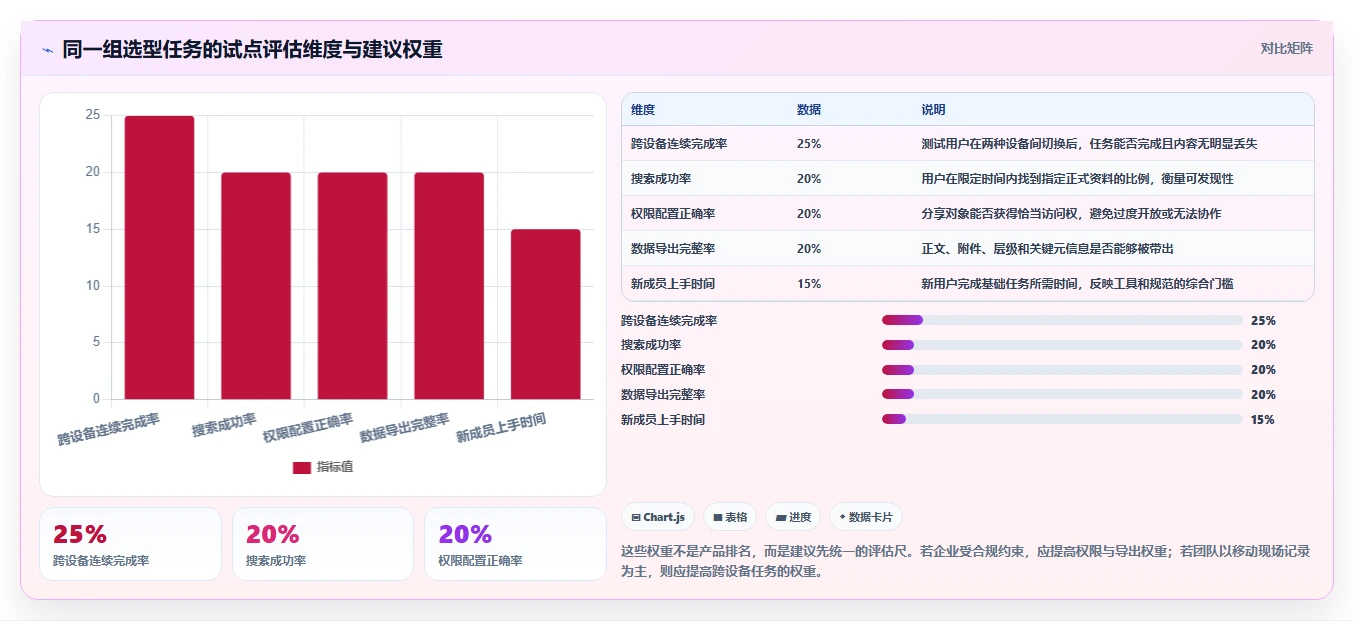
Task: Click the 数据卡片 tag chip
Action: coord(866,517)
